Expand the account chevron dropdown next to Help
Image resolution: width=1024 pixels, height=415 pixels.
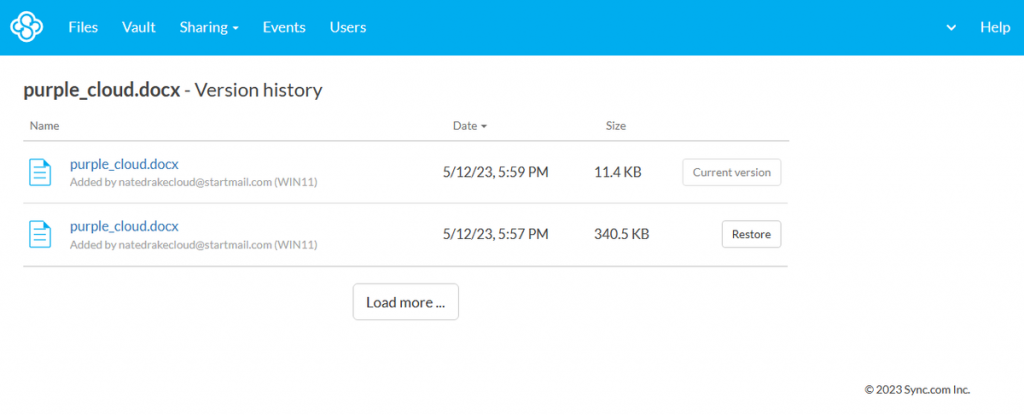pos(951,28)
